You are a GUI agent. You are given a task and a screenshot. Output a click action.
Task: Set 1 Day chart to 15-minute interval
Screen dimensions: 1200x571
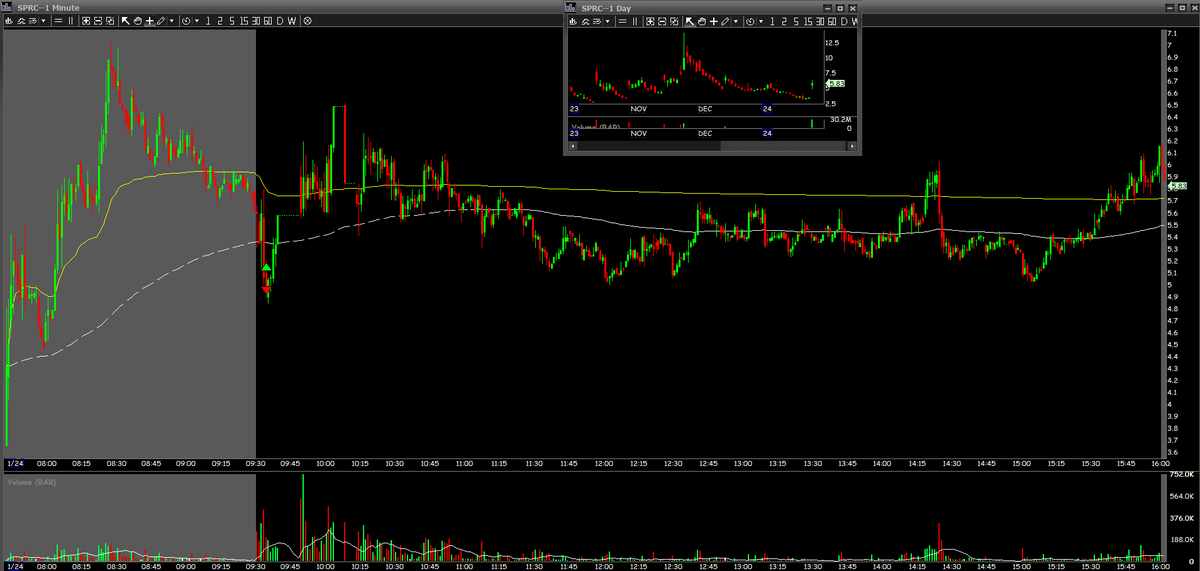(808, 21)
